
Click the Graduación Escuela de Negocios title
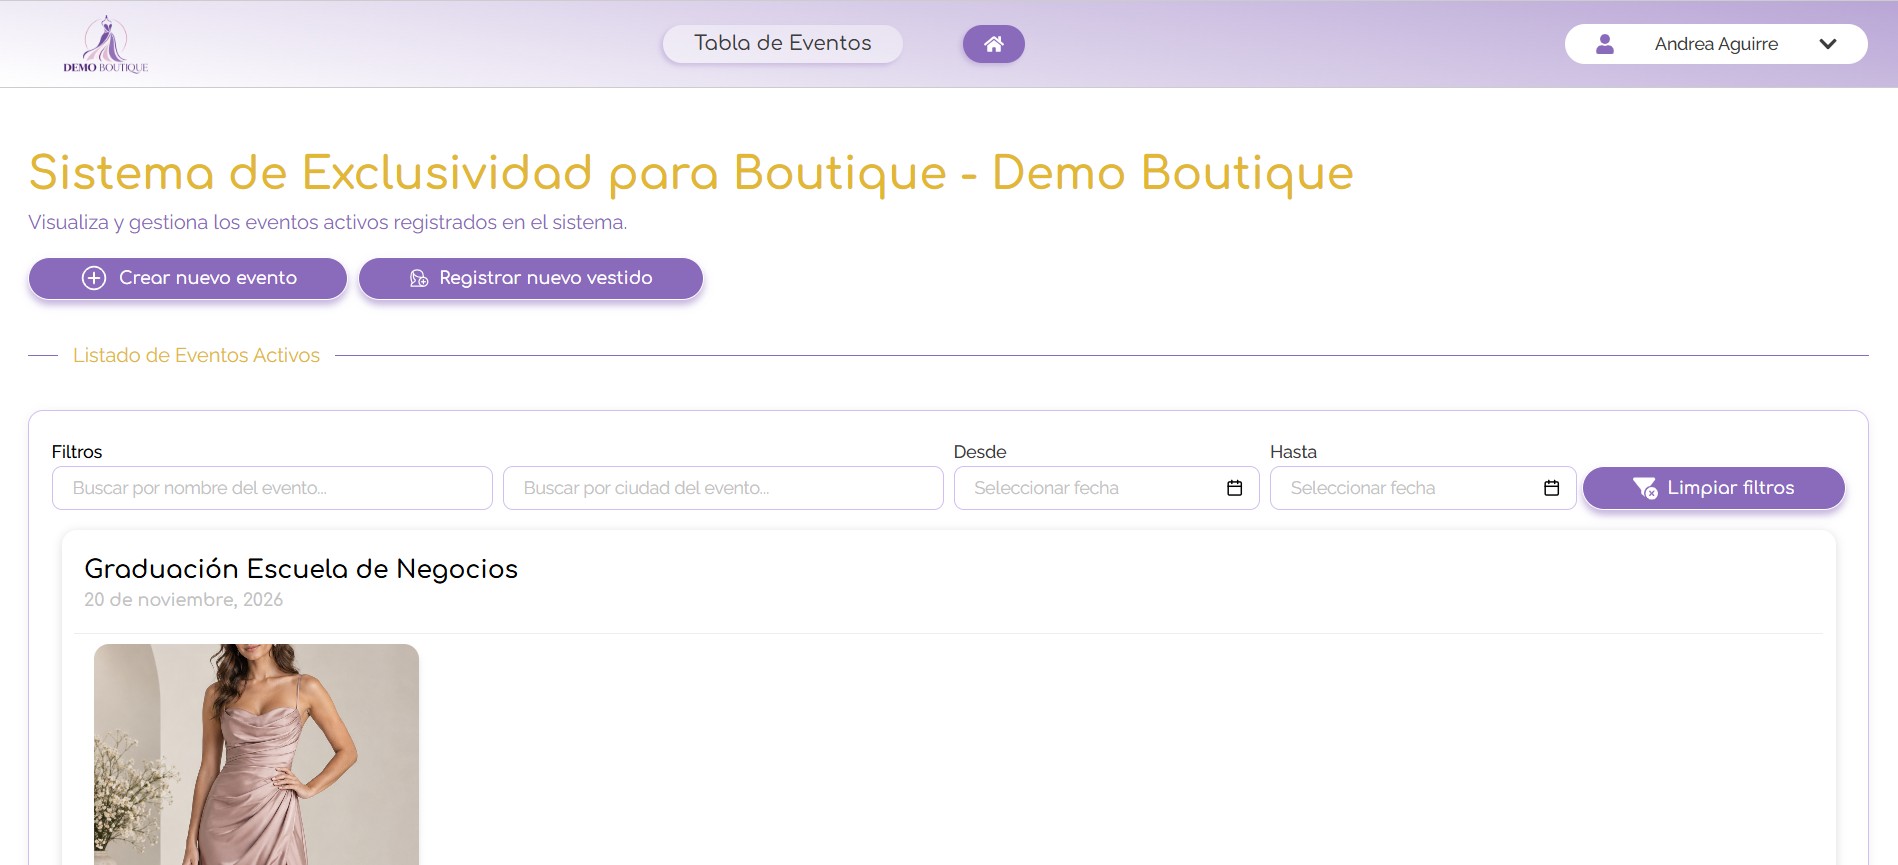(301, 569)
